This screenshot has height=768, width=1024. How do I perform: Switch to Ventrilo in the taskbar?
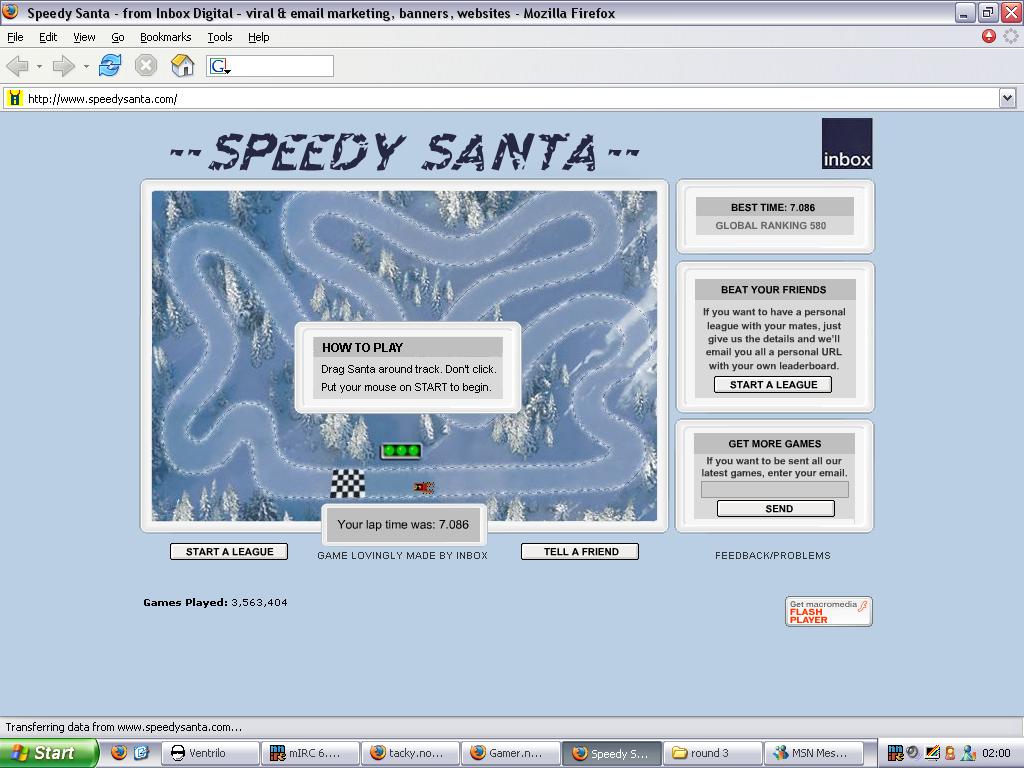pos(210,753)
